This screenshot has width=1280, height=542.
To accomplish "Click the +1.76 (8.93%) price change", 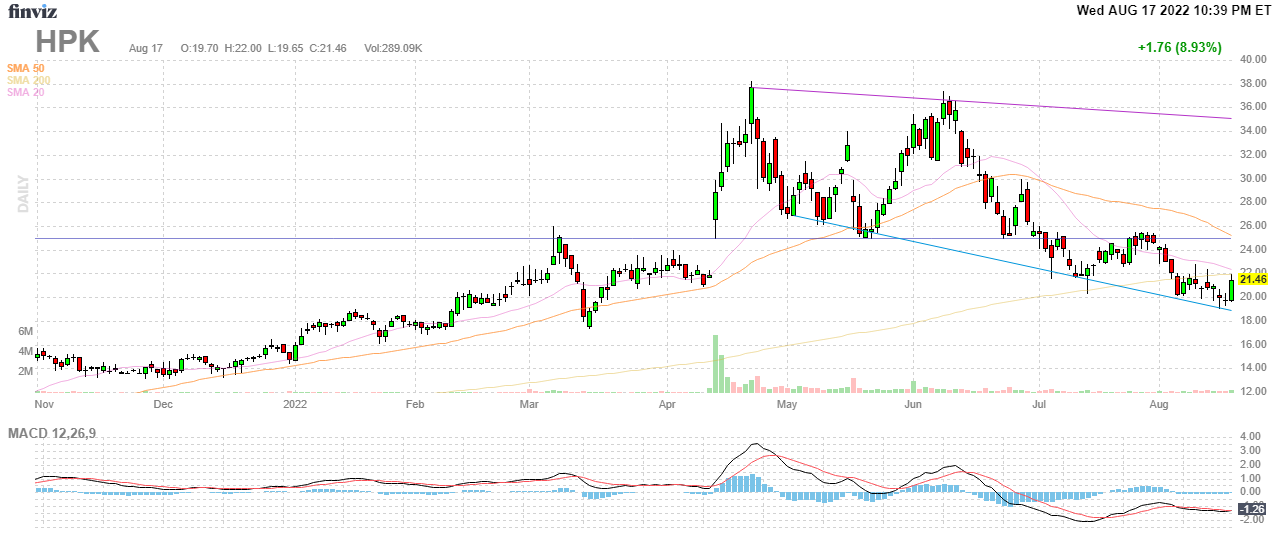I will (x=1179, y=47).
